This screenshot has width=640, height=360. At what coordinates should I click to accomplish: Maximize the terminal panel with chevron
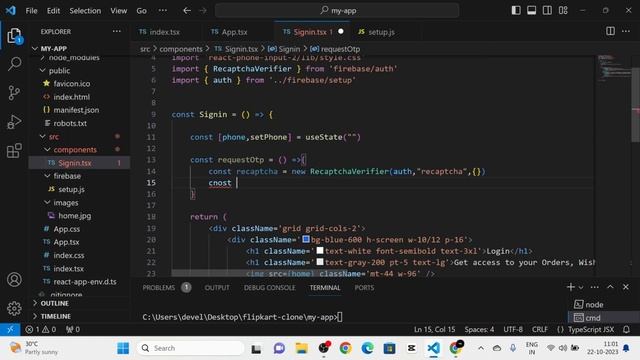pos(610,287)
